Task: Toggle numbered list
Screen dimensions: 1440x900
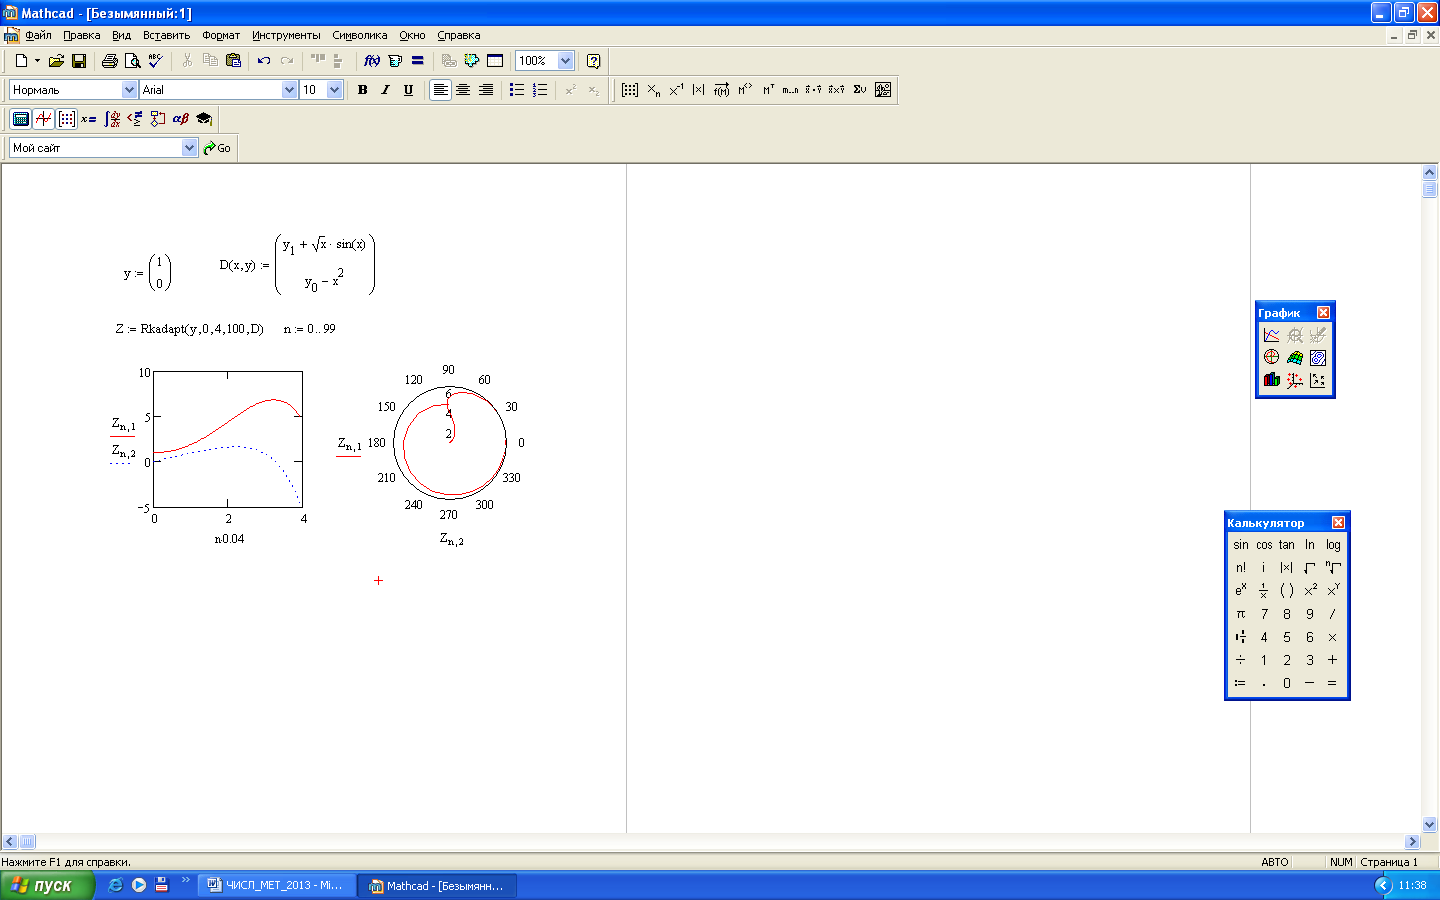Action: tap(540, 90)
